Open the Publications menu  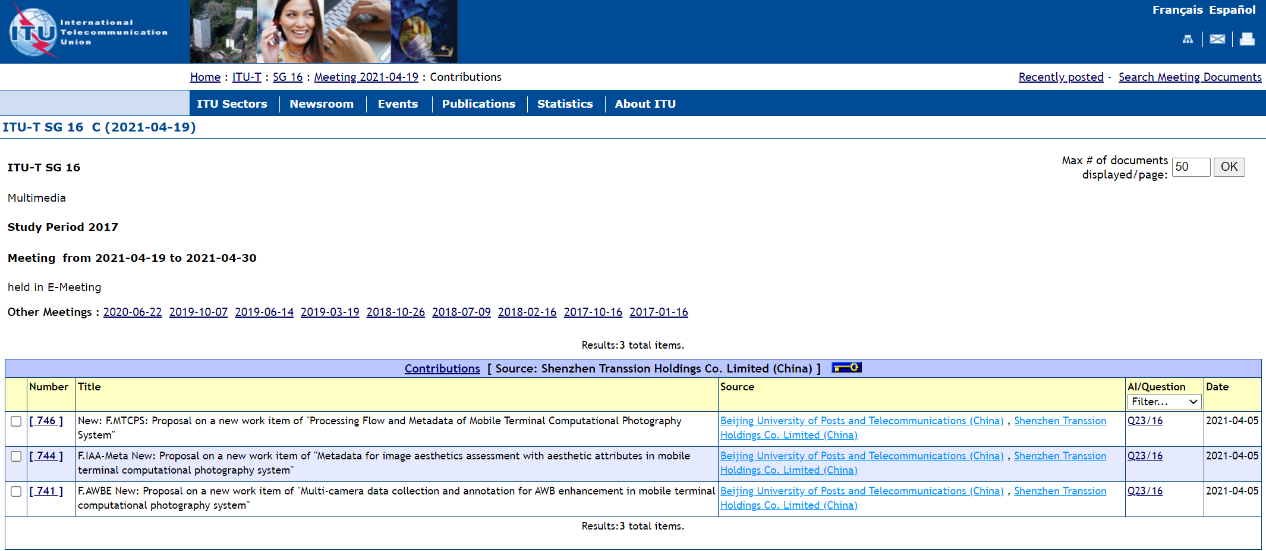[479, 104]
